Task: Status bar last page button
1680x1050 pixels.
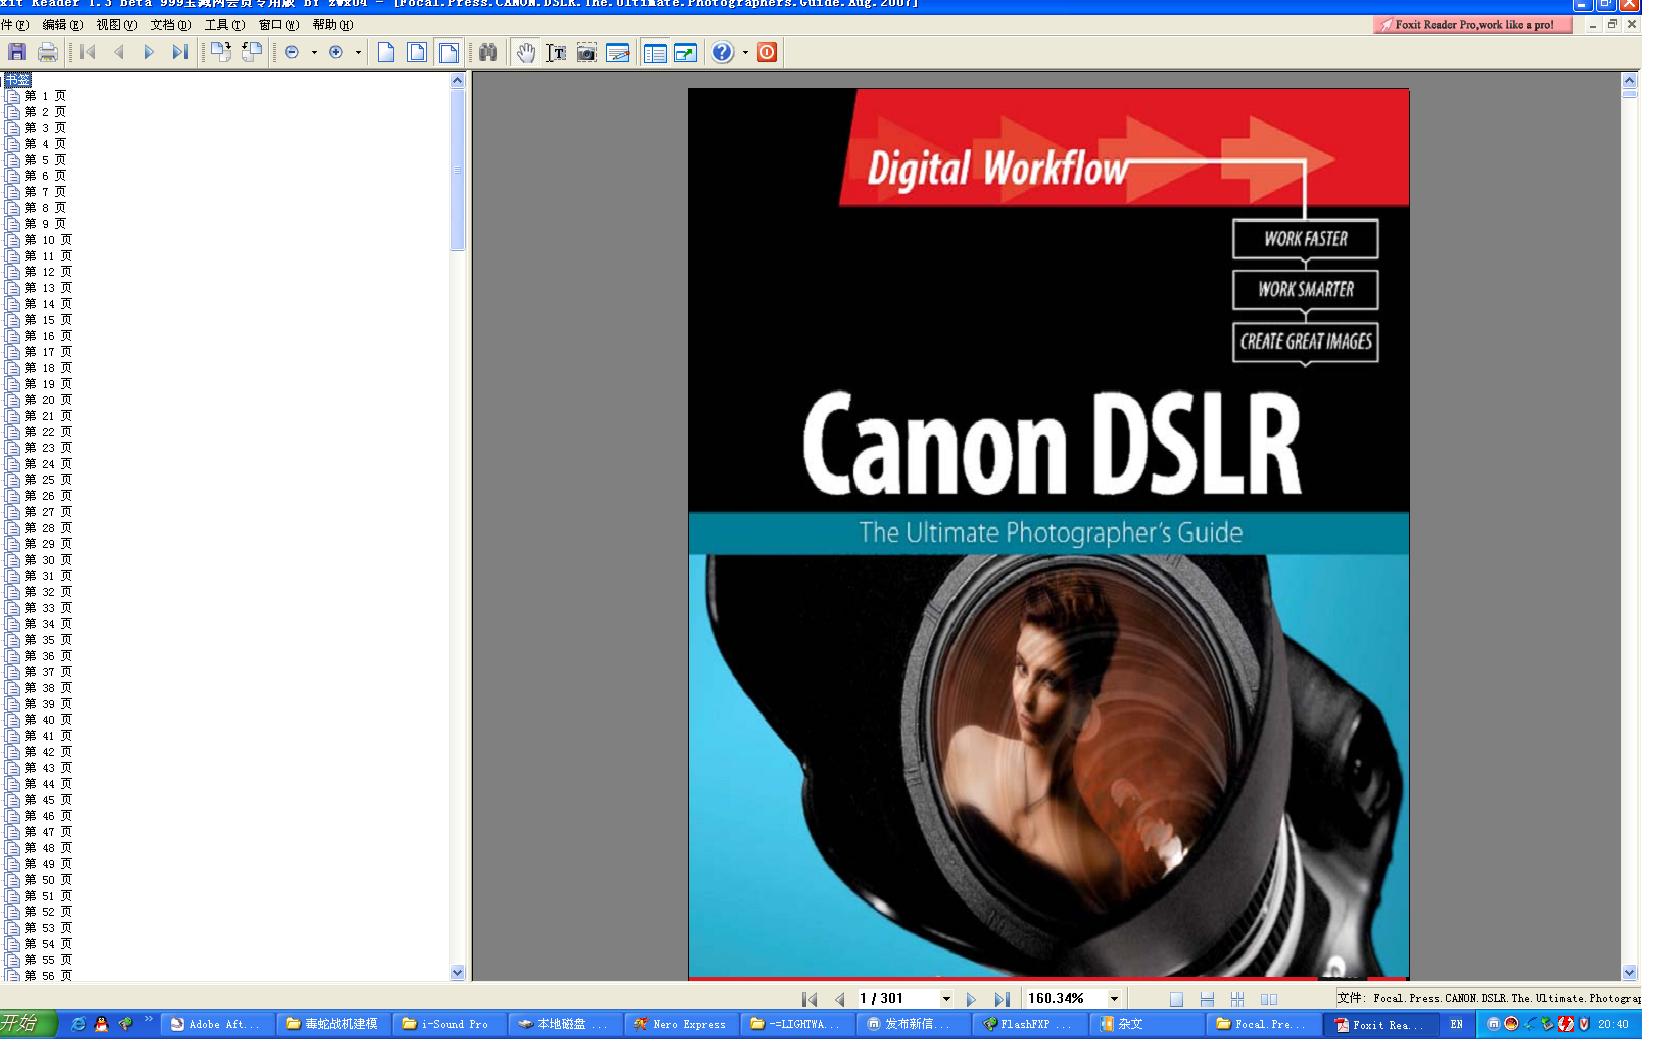Action: (x=1002, y=999)
